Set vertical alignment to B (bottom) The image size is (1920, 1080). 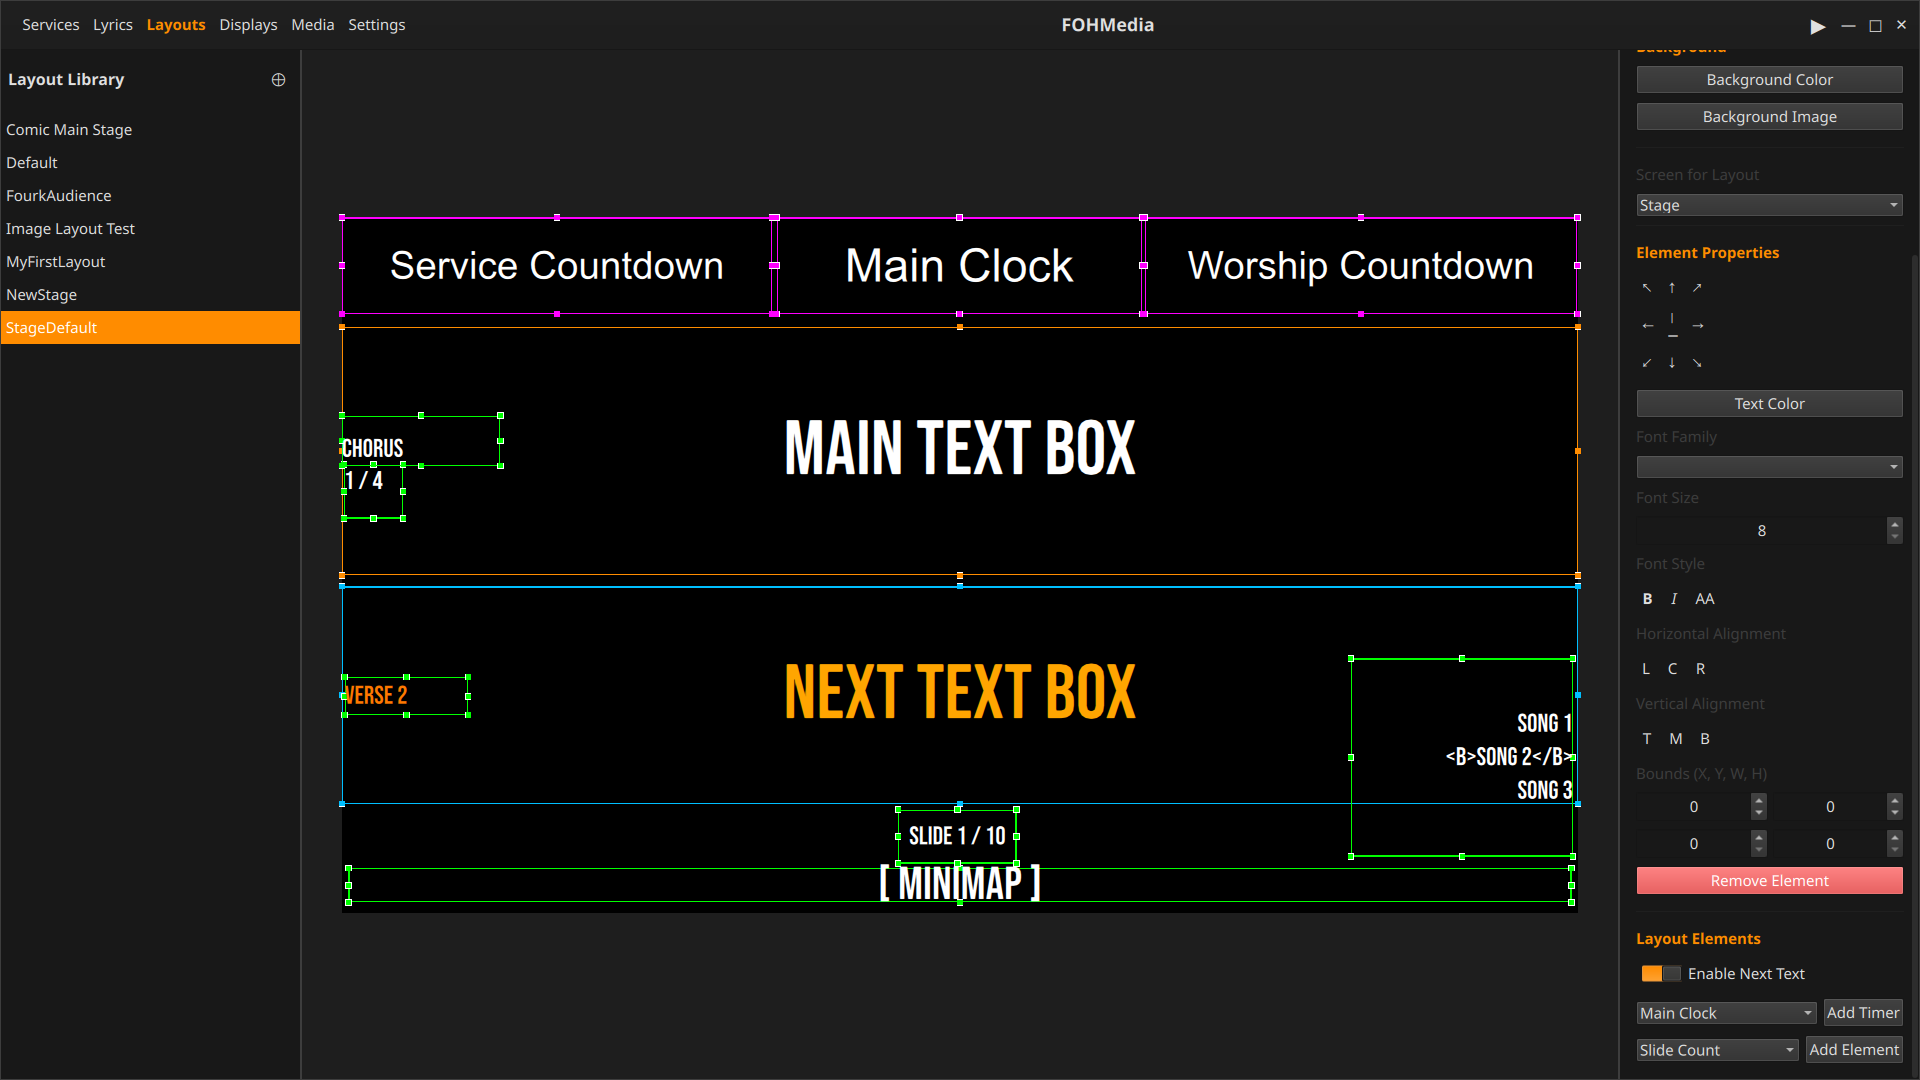(x=1705, y=739)
